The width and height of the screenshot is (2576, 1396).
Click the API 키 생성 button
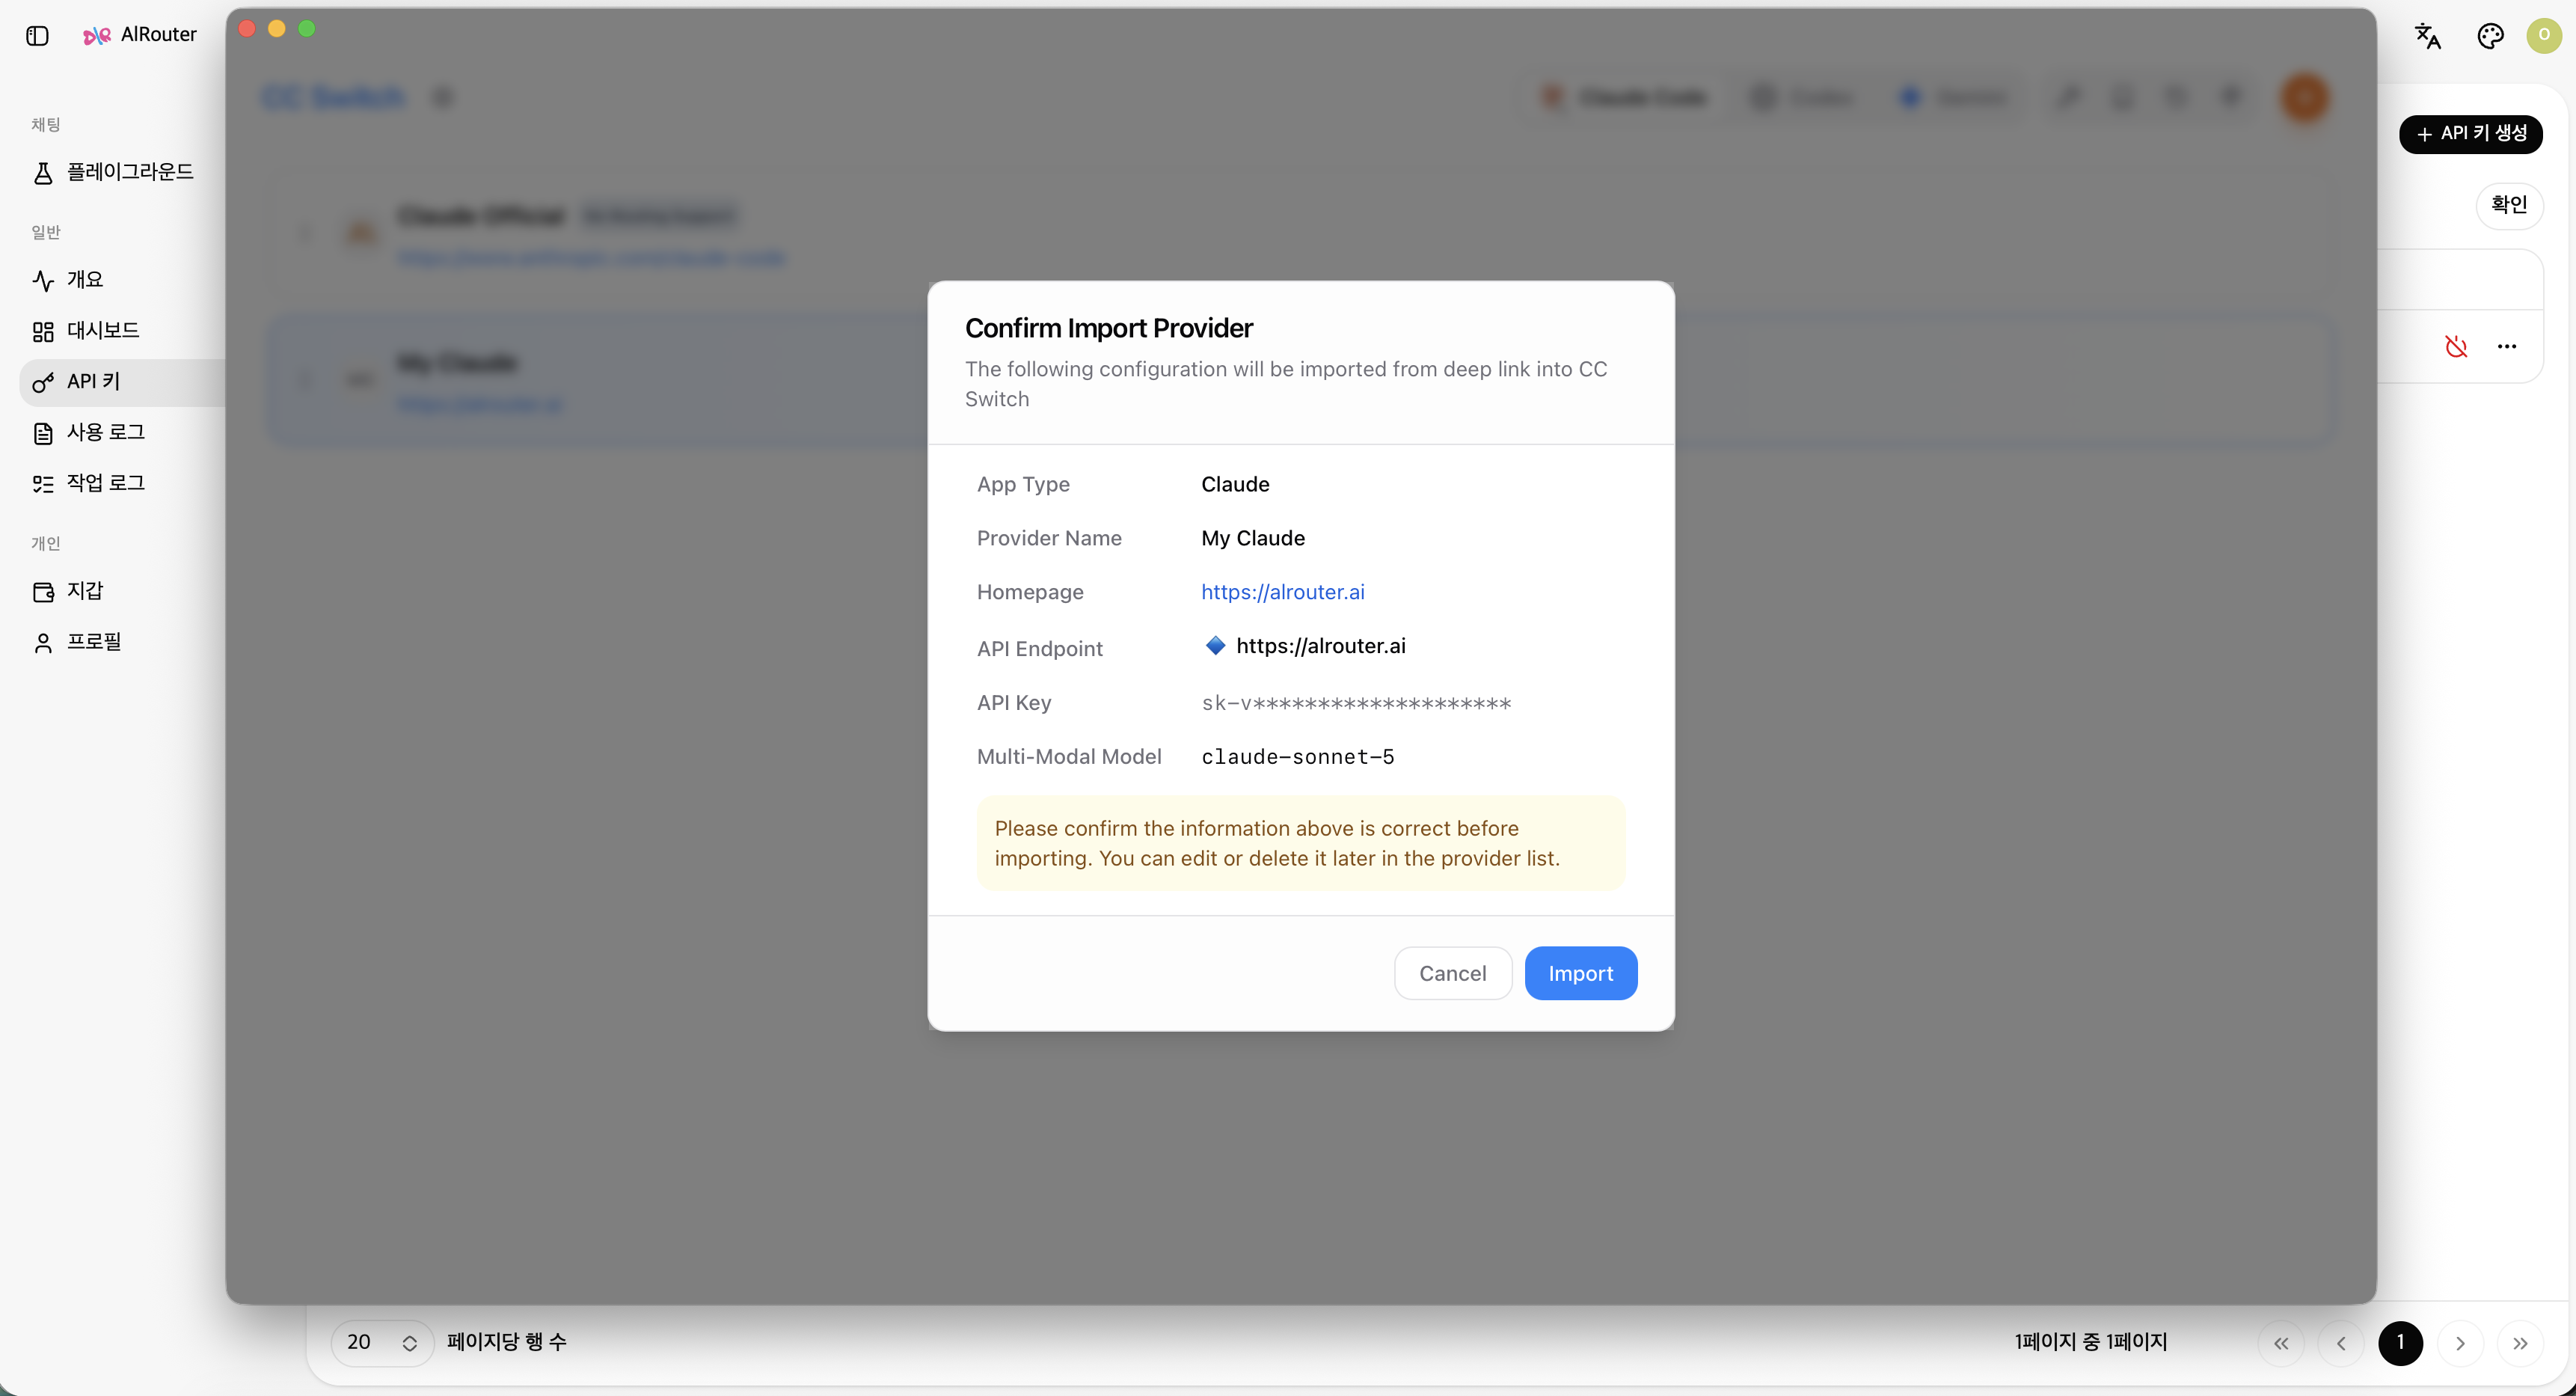point(2470,134)
